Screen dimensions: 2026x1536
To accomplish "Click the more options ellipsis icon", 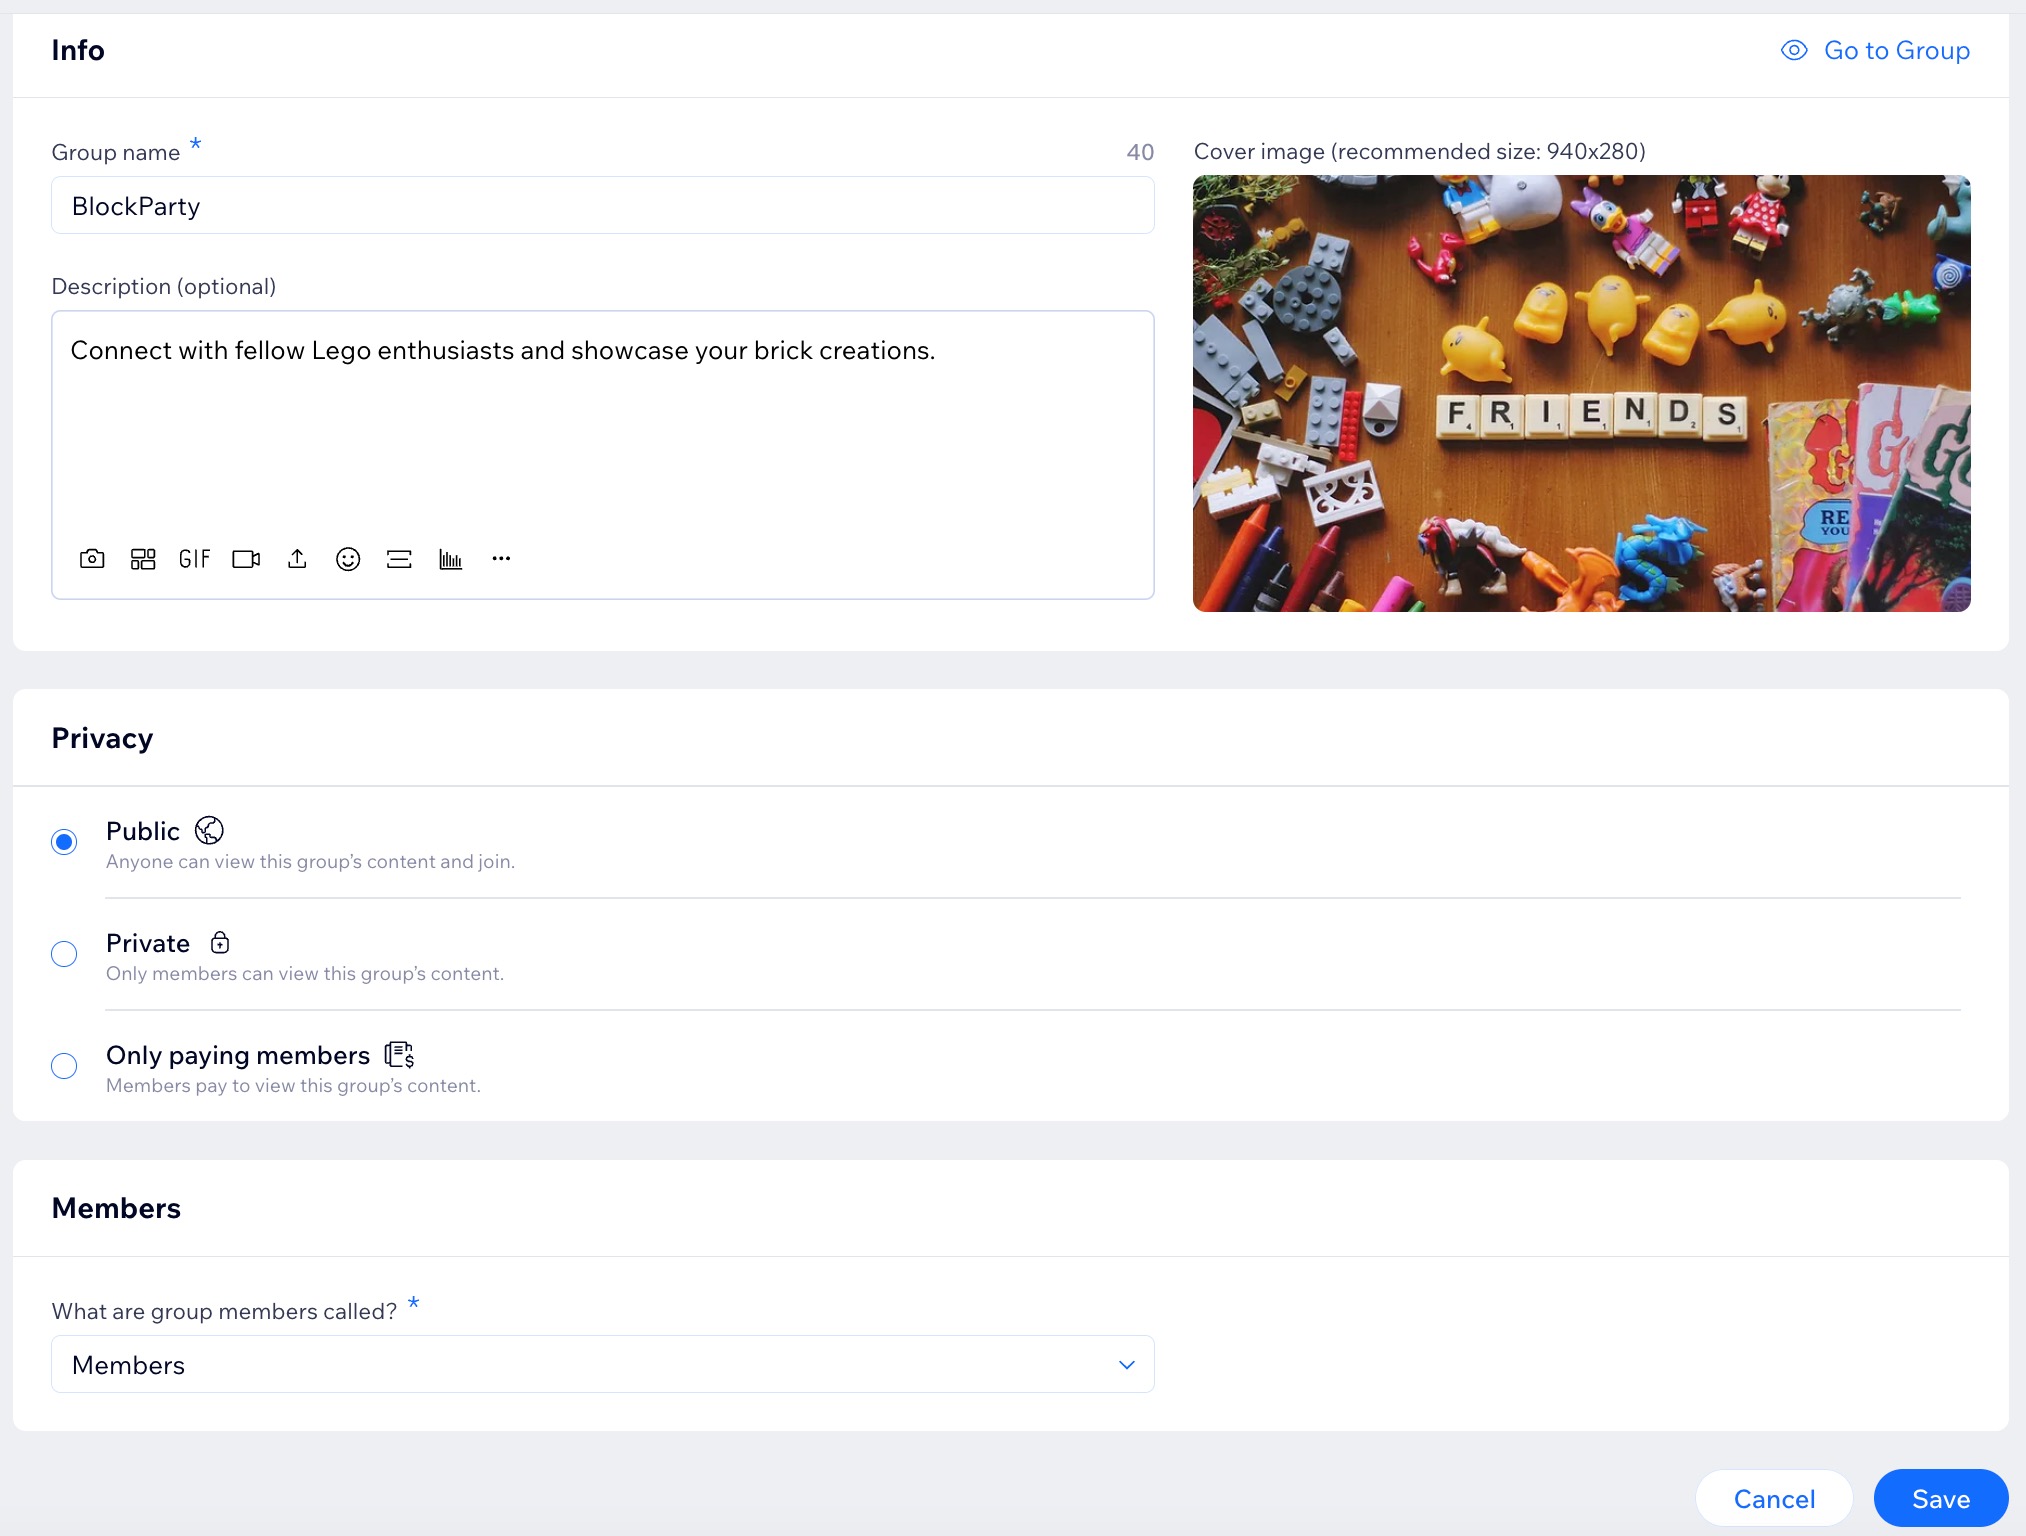I will coord(502,558).
